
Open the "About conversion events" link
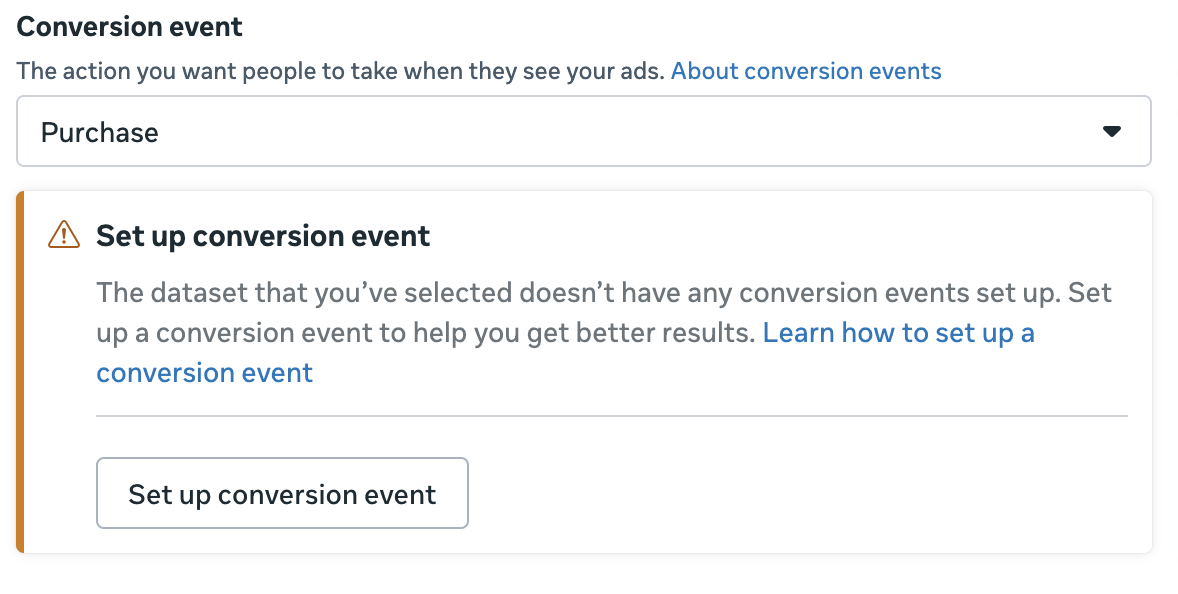pyautogui.click(x=806, y=71)
